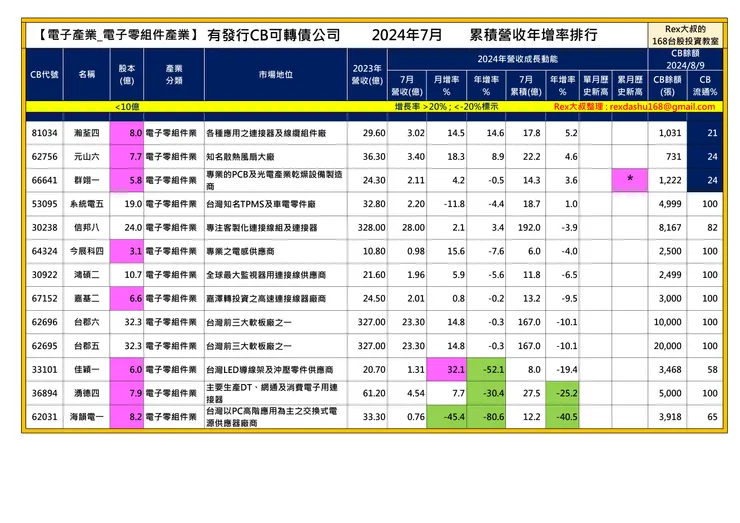Click the 2023年營收(億) column header
The image size is (740, 523).
tap(367, 75)
